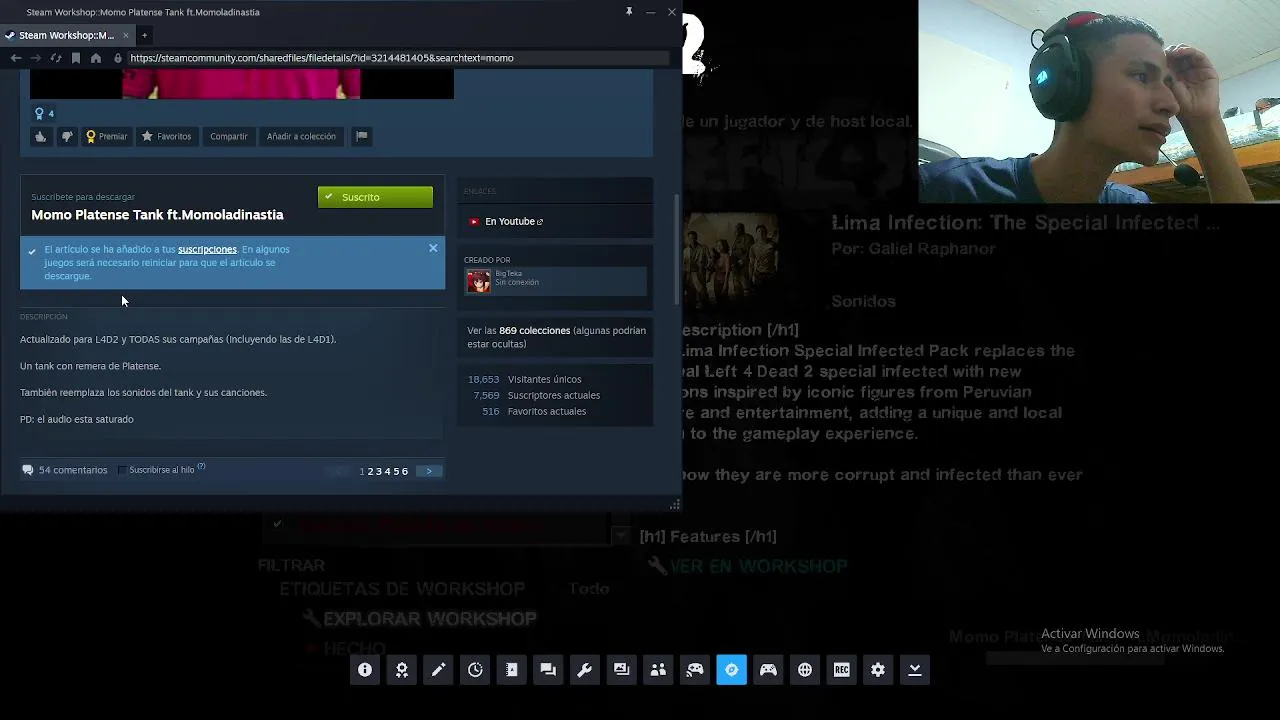Click VER EN WORKSHOP in the background window

[758, 566]
